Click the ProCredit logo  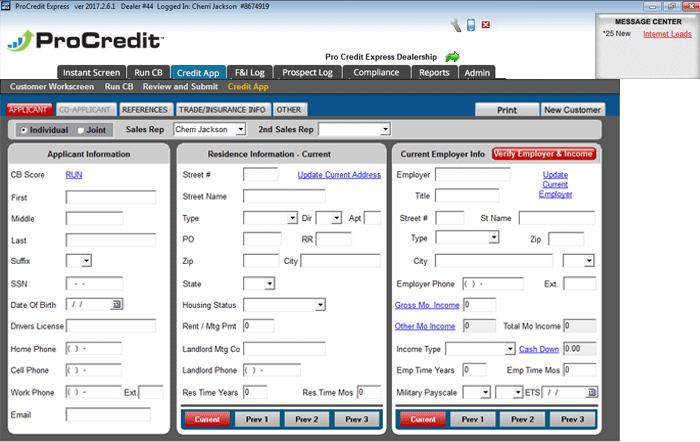coord(85,41)
